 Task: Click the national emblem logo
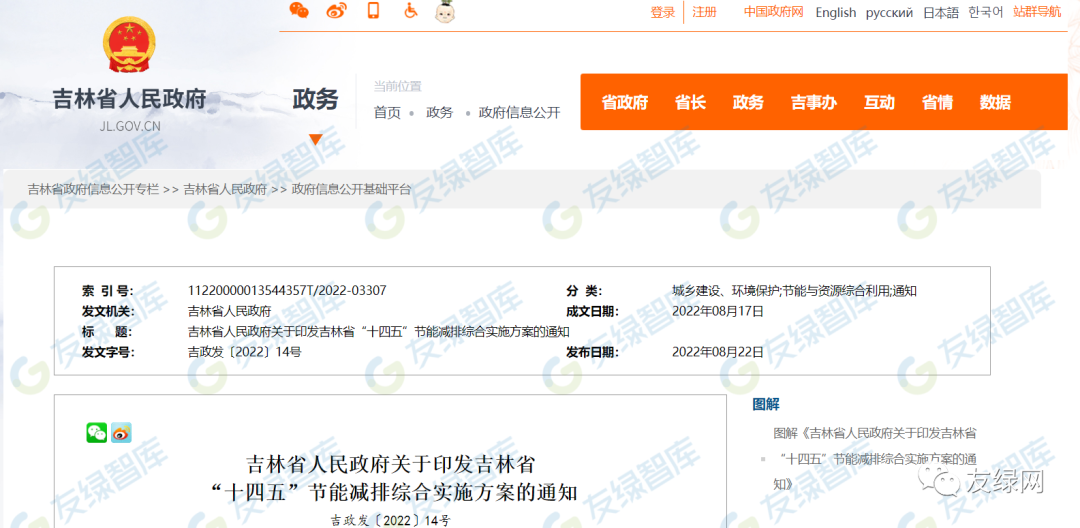point(129,45)
